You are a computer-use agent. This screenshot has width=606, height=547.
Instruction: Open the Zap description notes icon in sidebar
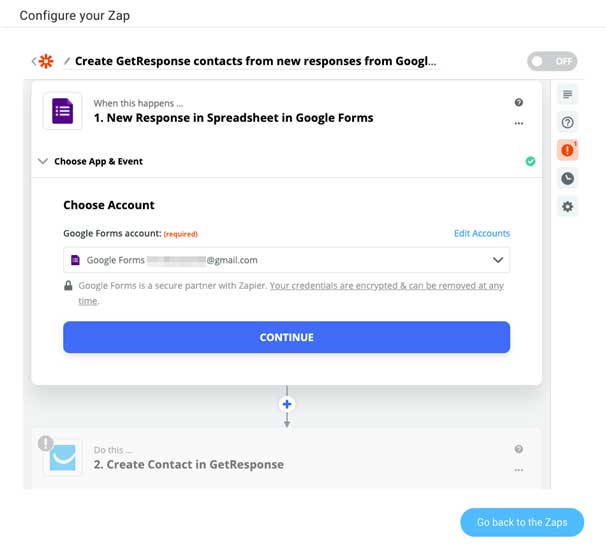click(567, 94)
